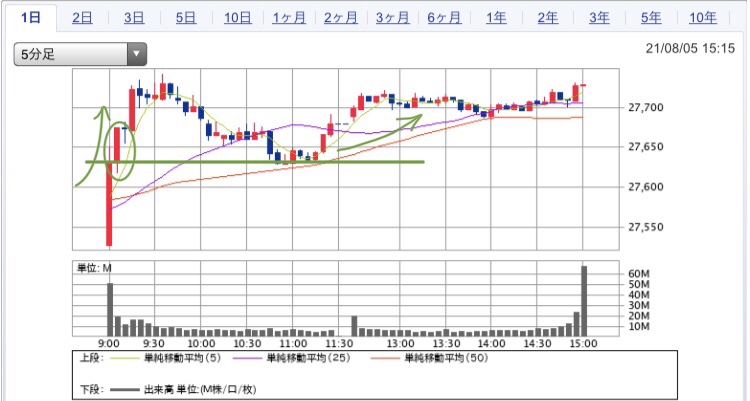Show the 6ヶ月 chart range

pos(444,18)
